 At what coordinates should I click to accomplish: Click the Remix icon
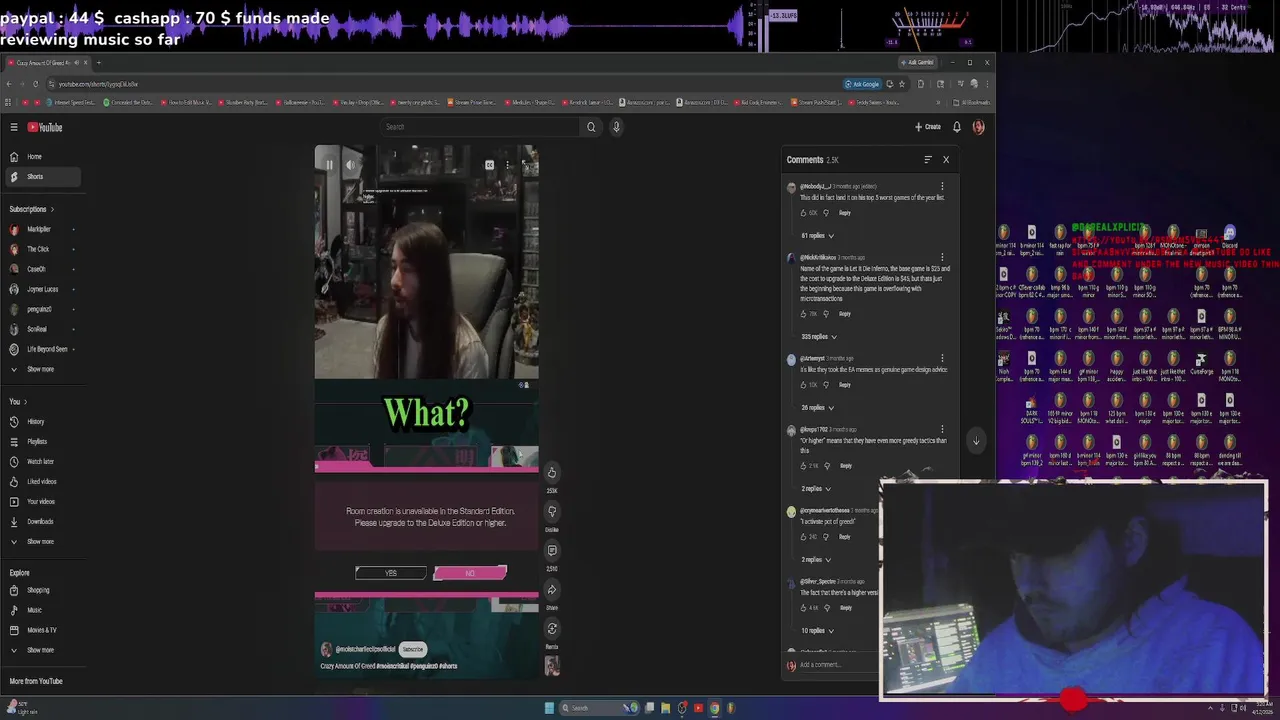pyautogui.click(x=551, y=628)
